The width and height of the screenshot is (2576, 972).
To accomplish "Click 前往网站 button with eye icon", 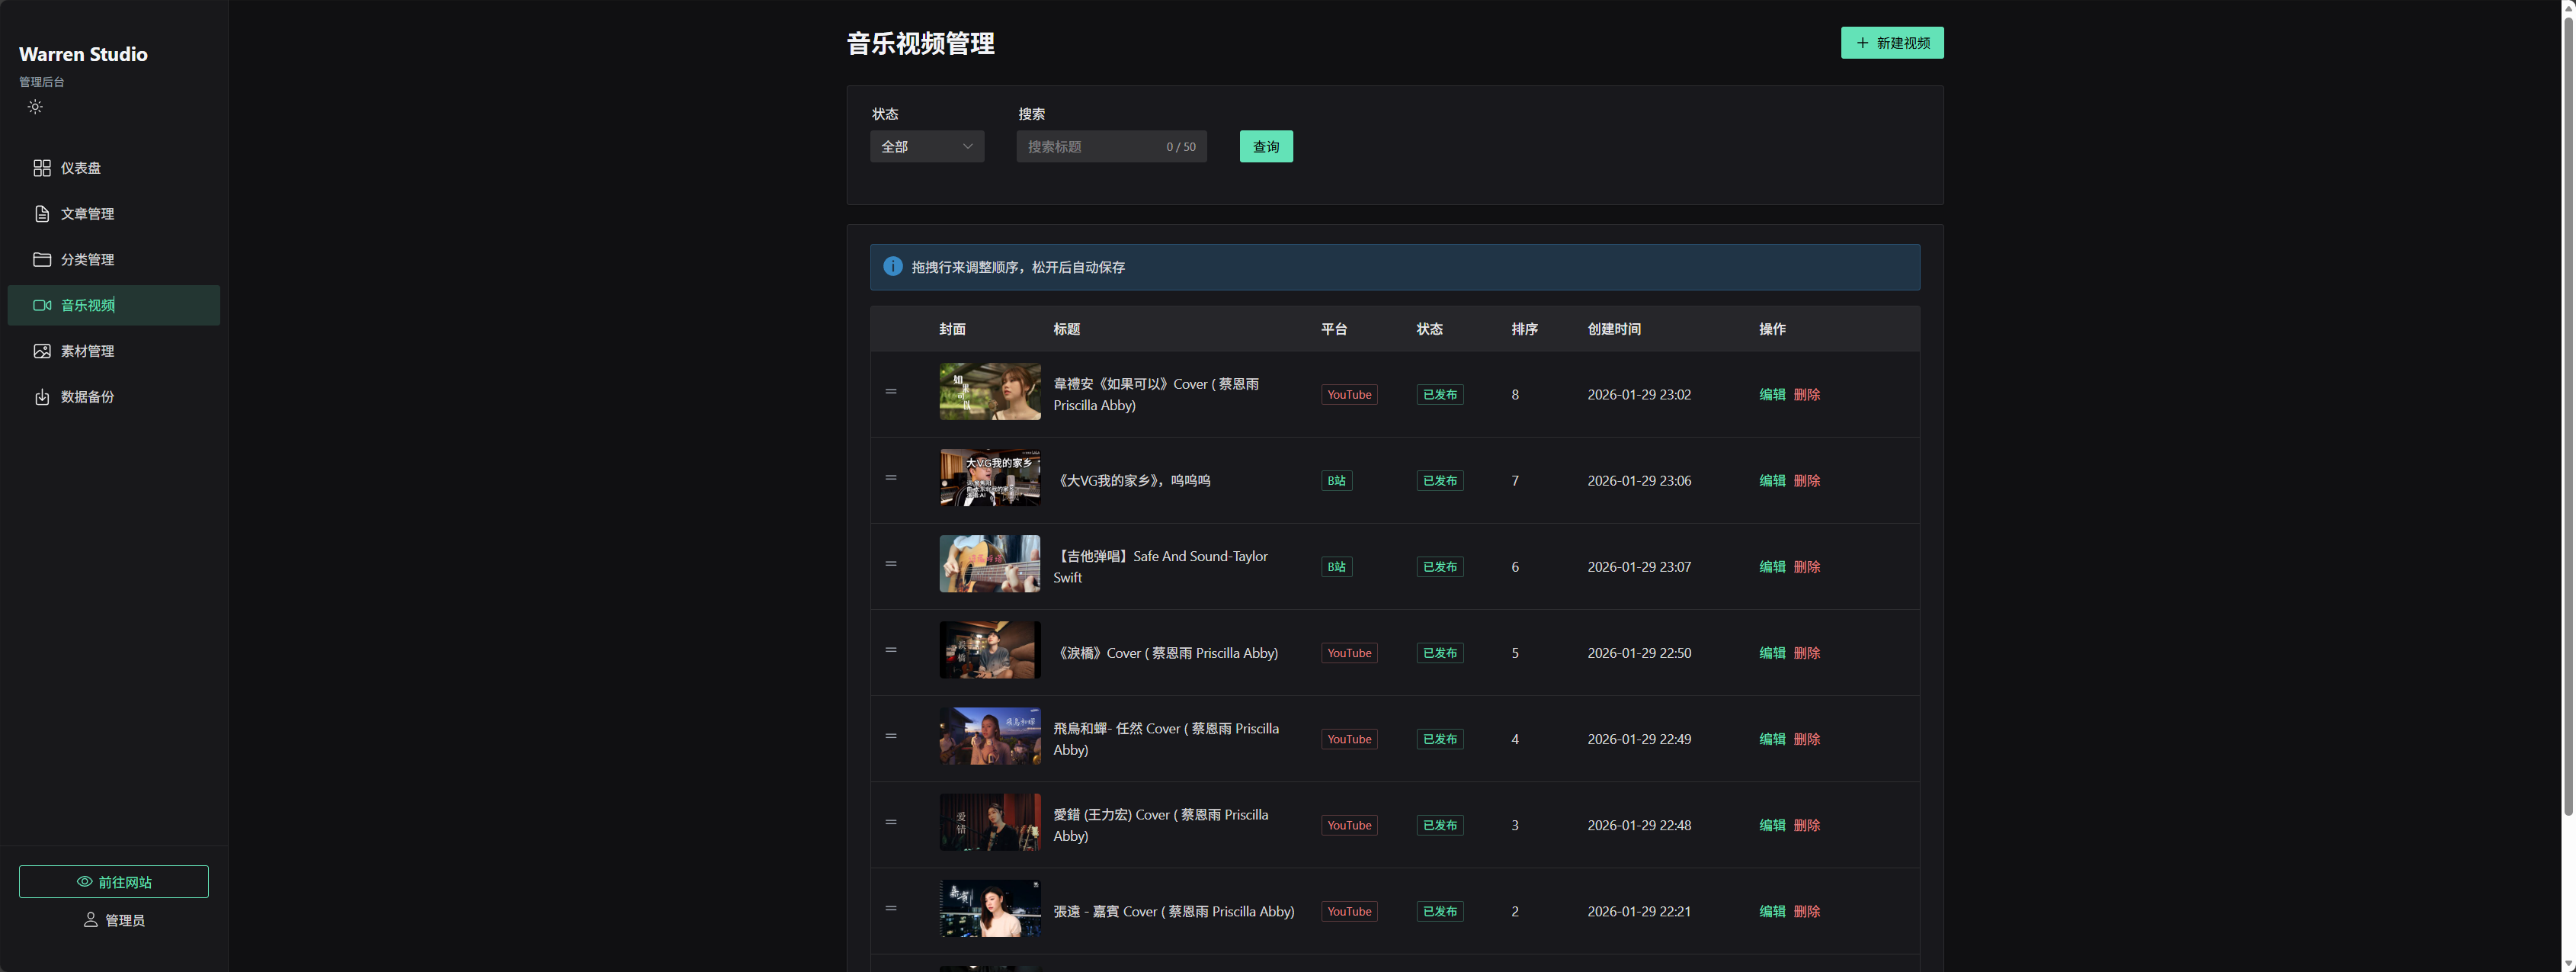I will tap(114, 882).
